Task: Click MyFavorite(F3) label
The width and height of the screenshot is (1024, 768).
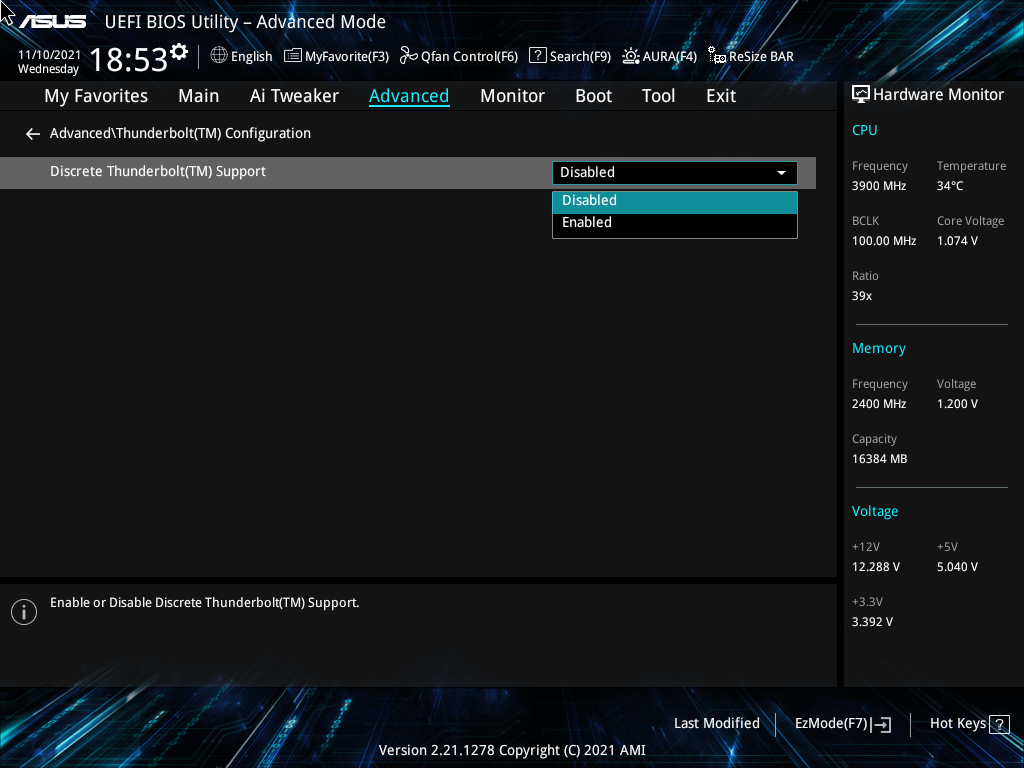Action: (x=347, y=57)
